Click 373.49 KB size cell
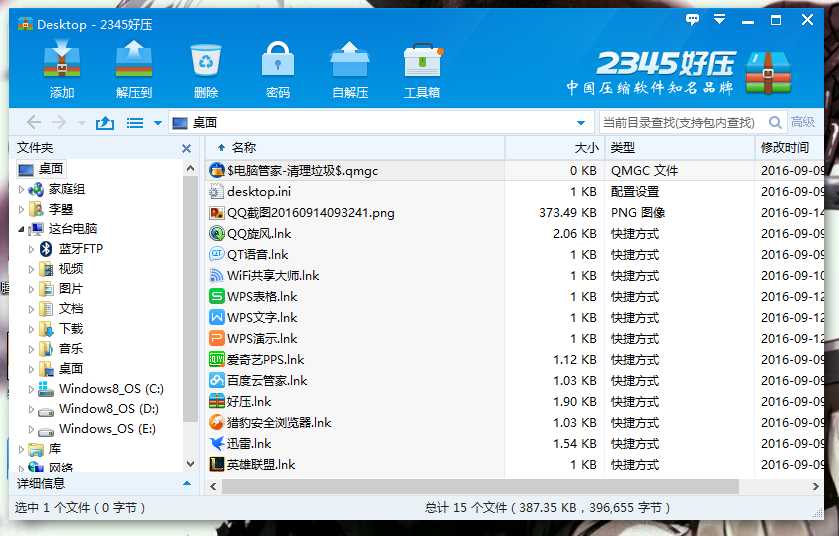The image size is (839, 536). point(568,213)
